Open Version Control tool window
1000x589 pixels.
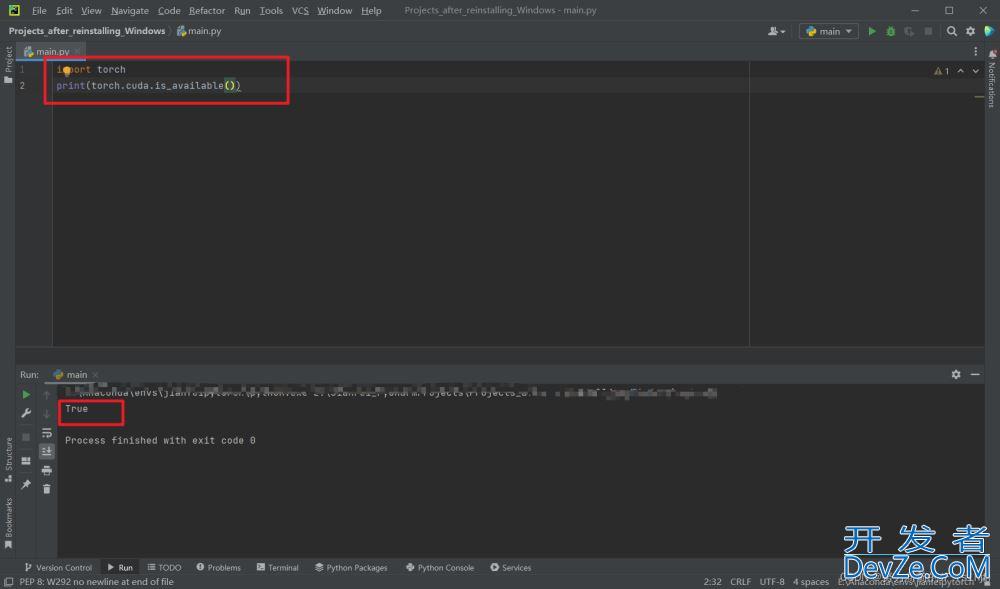pyautogui.click(x=58, y=567)
